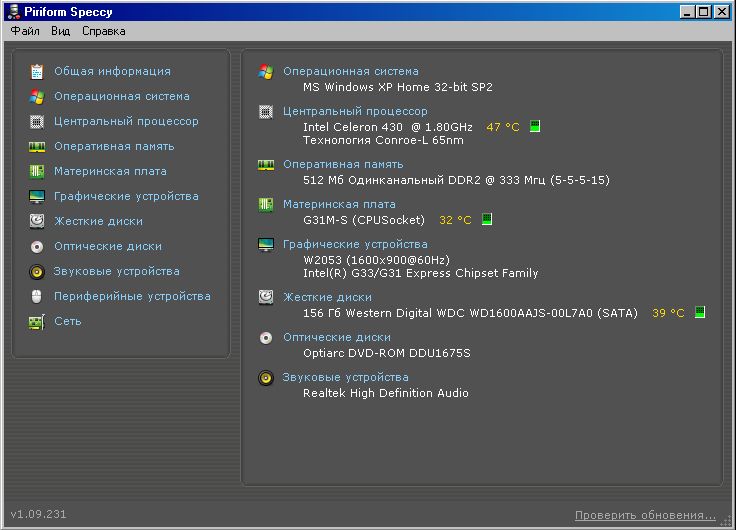Click the hard drive icon in the summary panel
This screenshot has height=530, width=736.
(266, 297)
